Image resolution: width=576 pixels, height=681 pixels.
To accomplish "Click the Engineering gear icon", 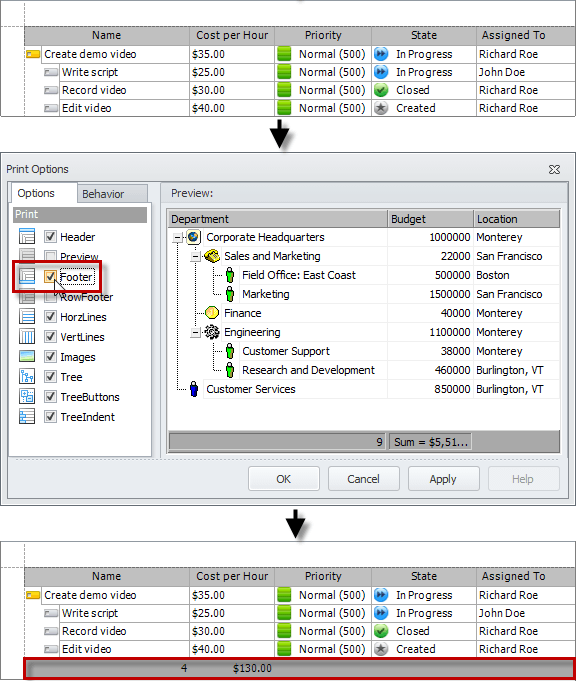I will [212, 332].
